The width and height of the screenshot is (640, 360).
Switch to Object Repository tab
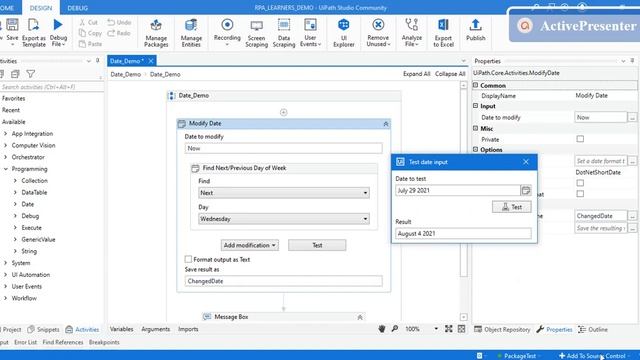pos(502,329)
